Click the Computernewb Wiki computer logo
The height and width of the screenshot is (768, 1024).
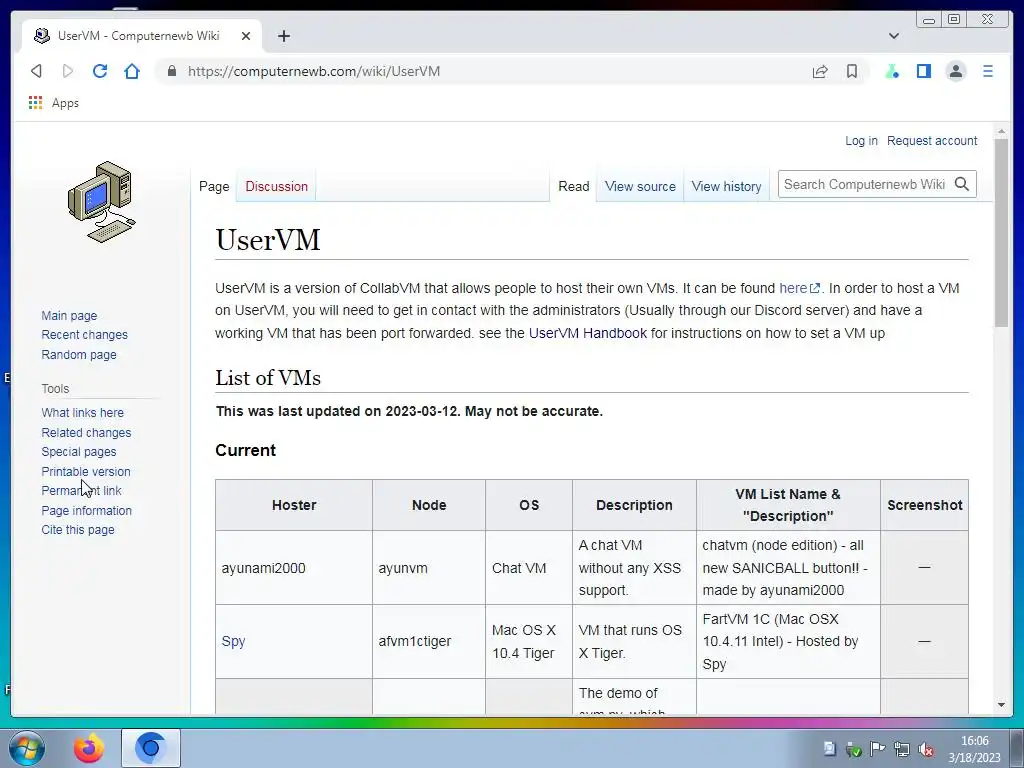[x=102, y=201]
